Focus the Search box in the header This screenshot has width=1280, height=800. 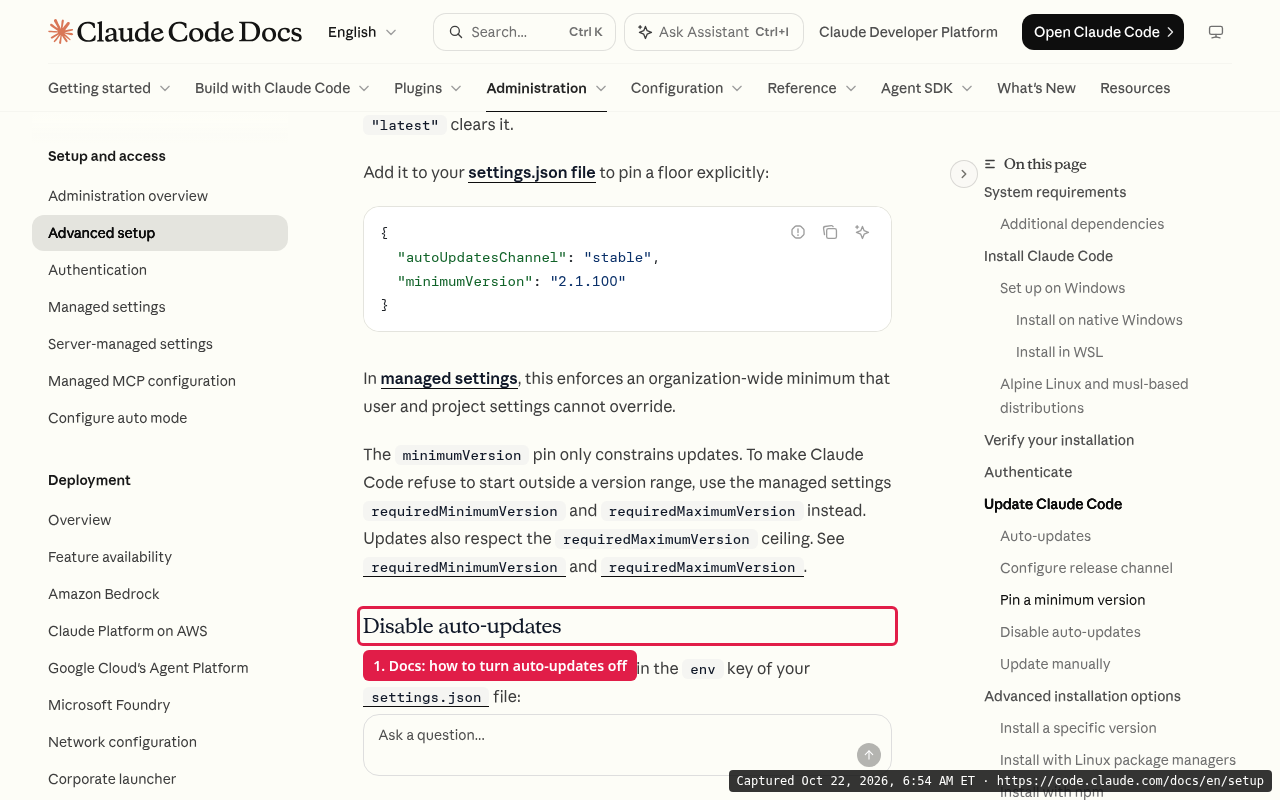524,32
